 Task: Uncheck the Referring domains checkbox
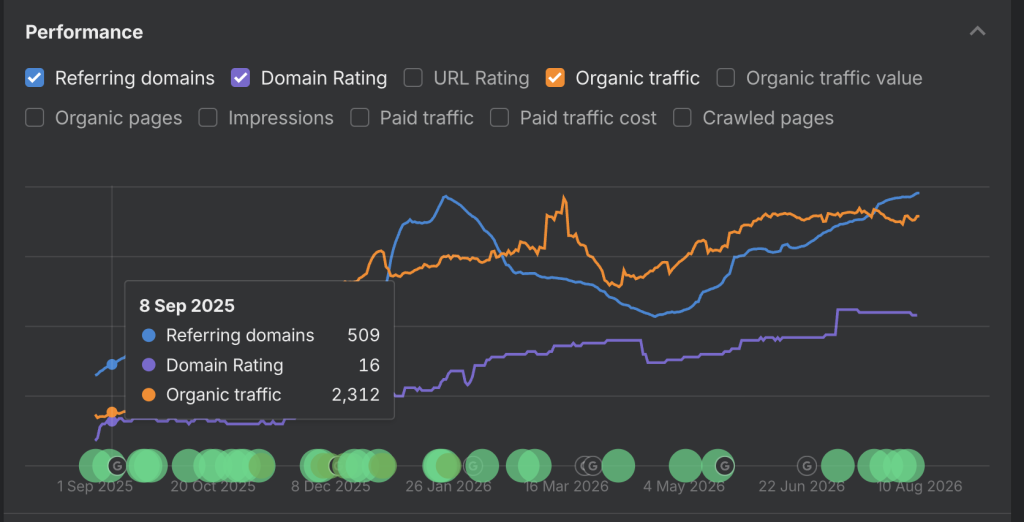coord(35,78)
